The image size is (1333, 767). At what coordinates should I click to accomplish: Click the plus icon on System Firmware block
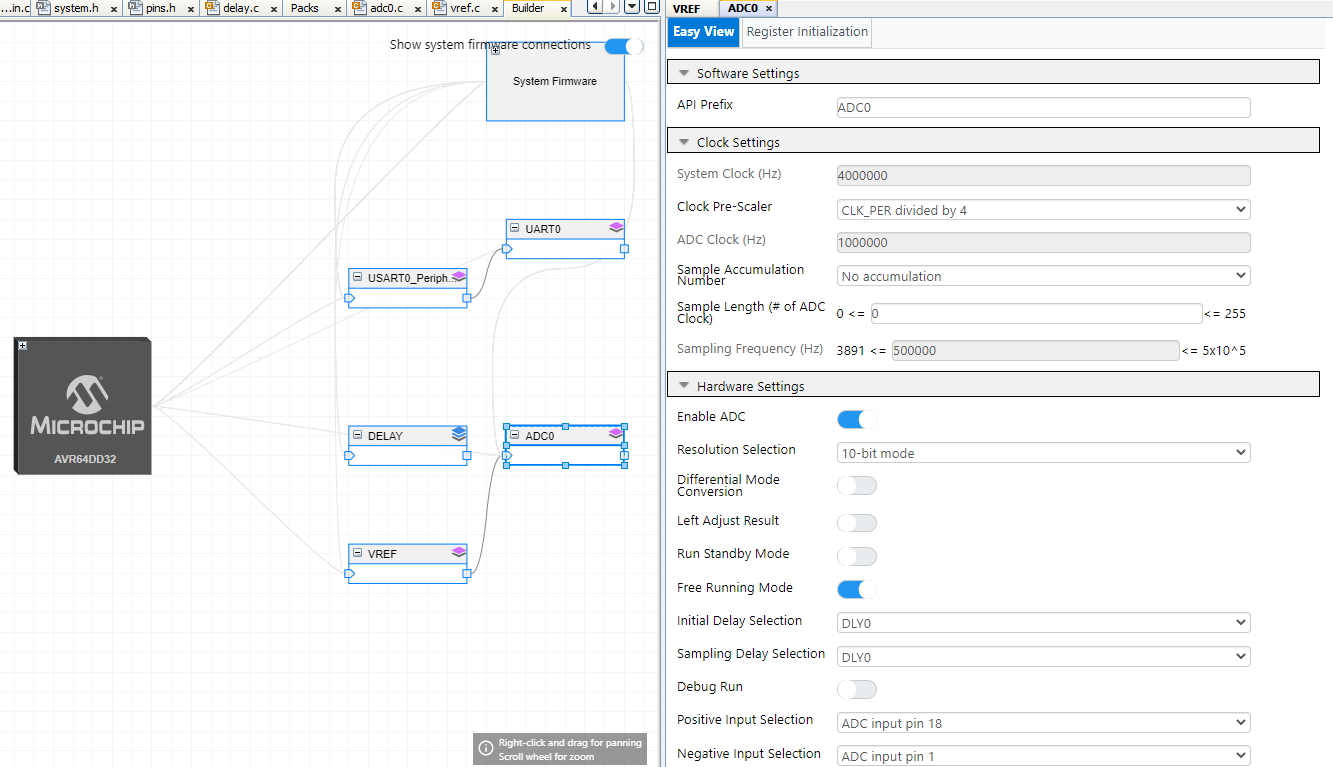495,50
